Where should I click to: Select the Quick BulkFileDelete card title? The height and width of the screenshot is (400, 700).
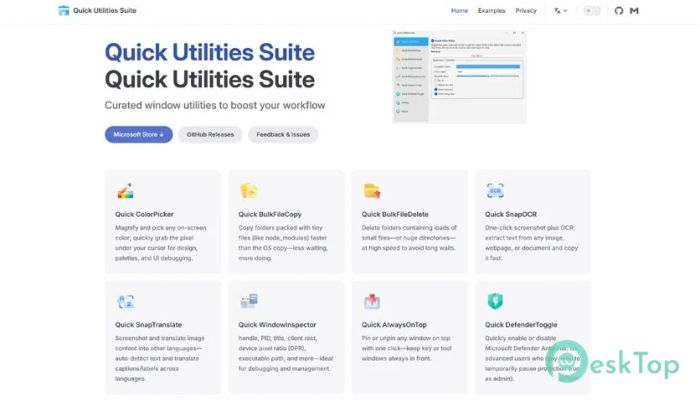(x=395, y=214)
